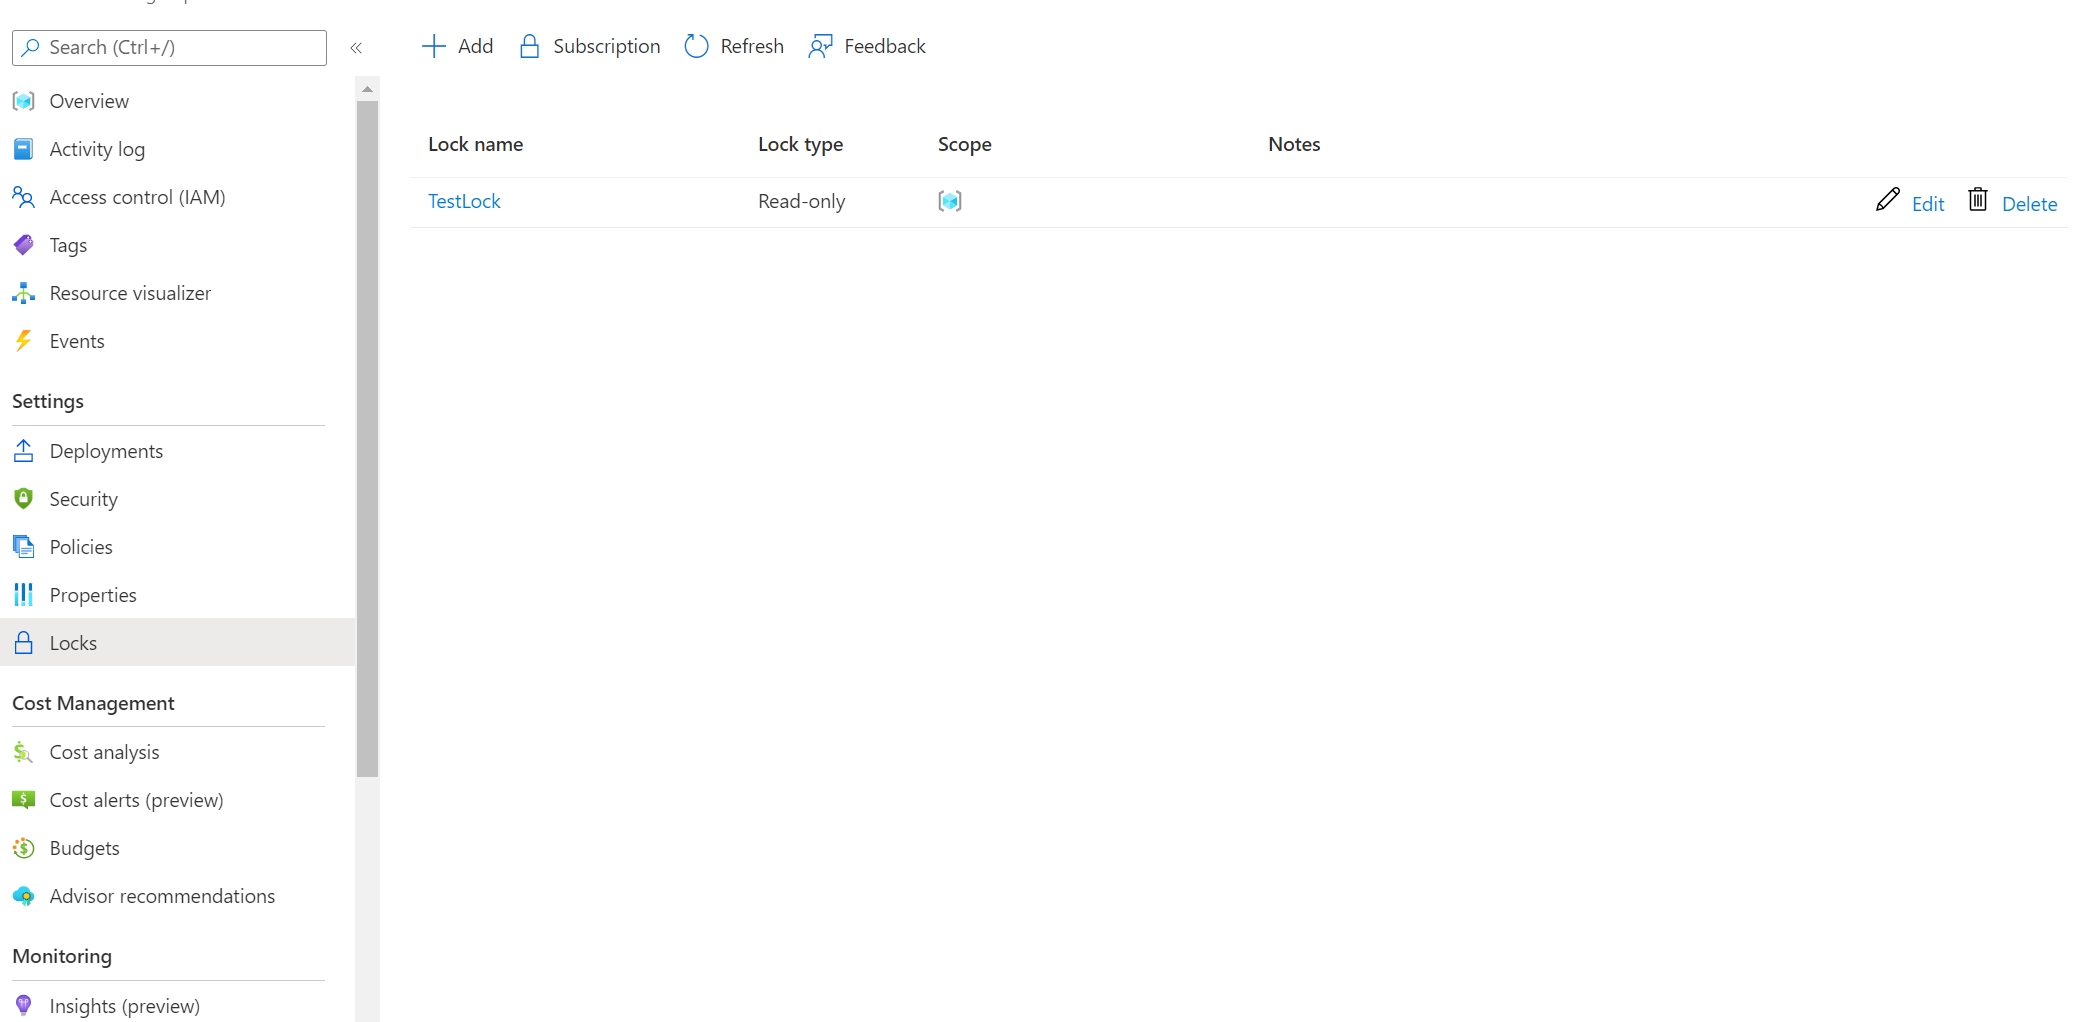
Task: Open Resource visualizer via its sidebar icon
Action: point(23,292)
